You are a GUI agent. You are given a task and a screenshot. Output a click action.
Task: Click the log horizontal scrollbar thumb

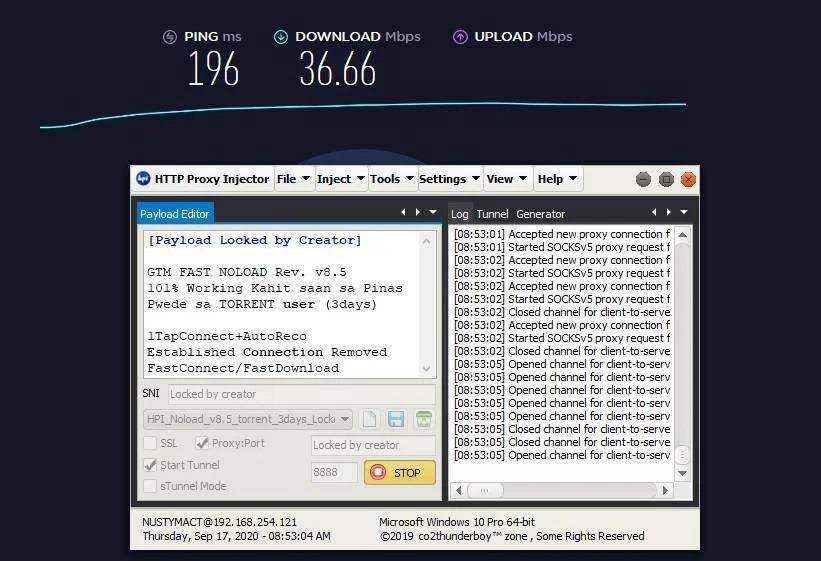pyautogui.click(x=485, y=491)
